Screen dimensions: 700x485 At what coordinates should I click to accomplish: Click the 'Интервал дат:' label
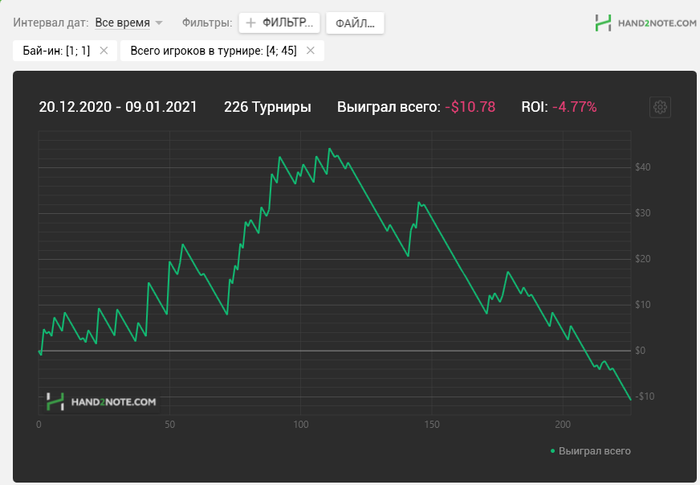tap(51, 23)
